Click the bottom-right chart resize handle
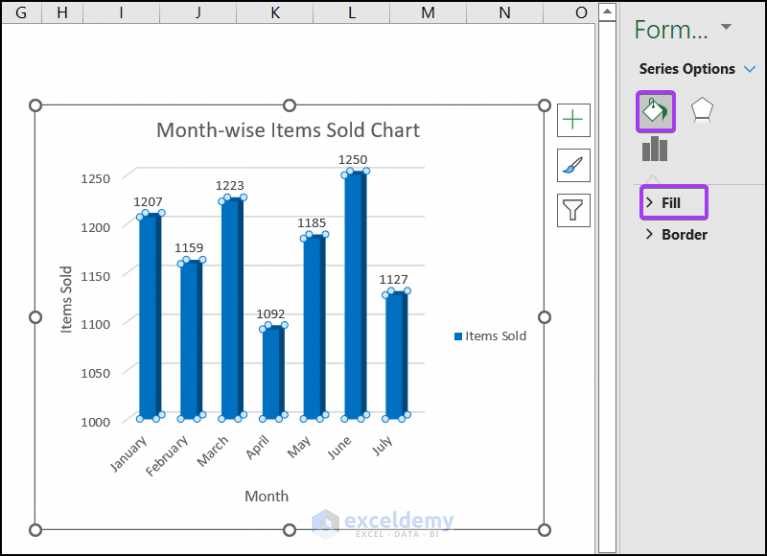767x556 pixels. point(544,530)
